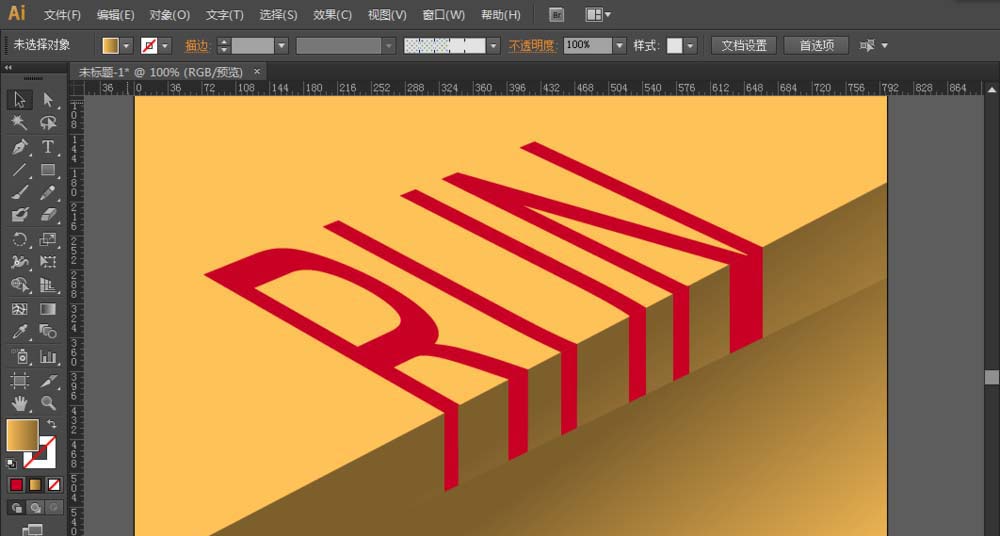Screen dimensions: 1000x536
Task: Swap fill and stroke colors
Action: [x=52, y=425]
